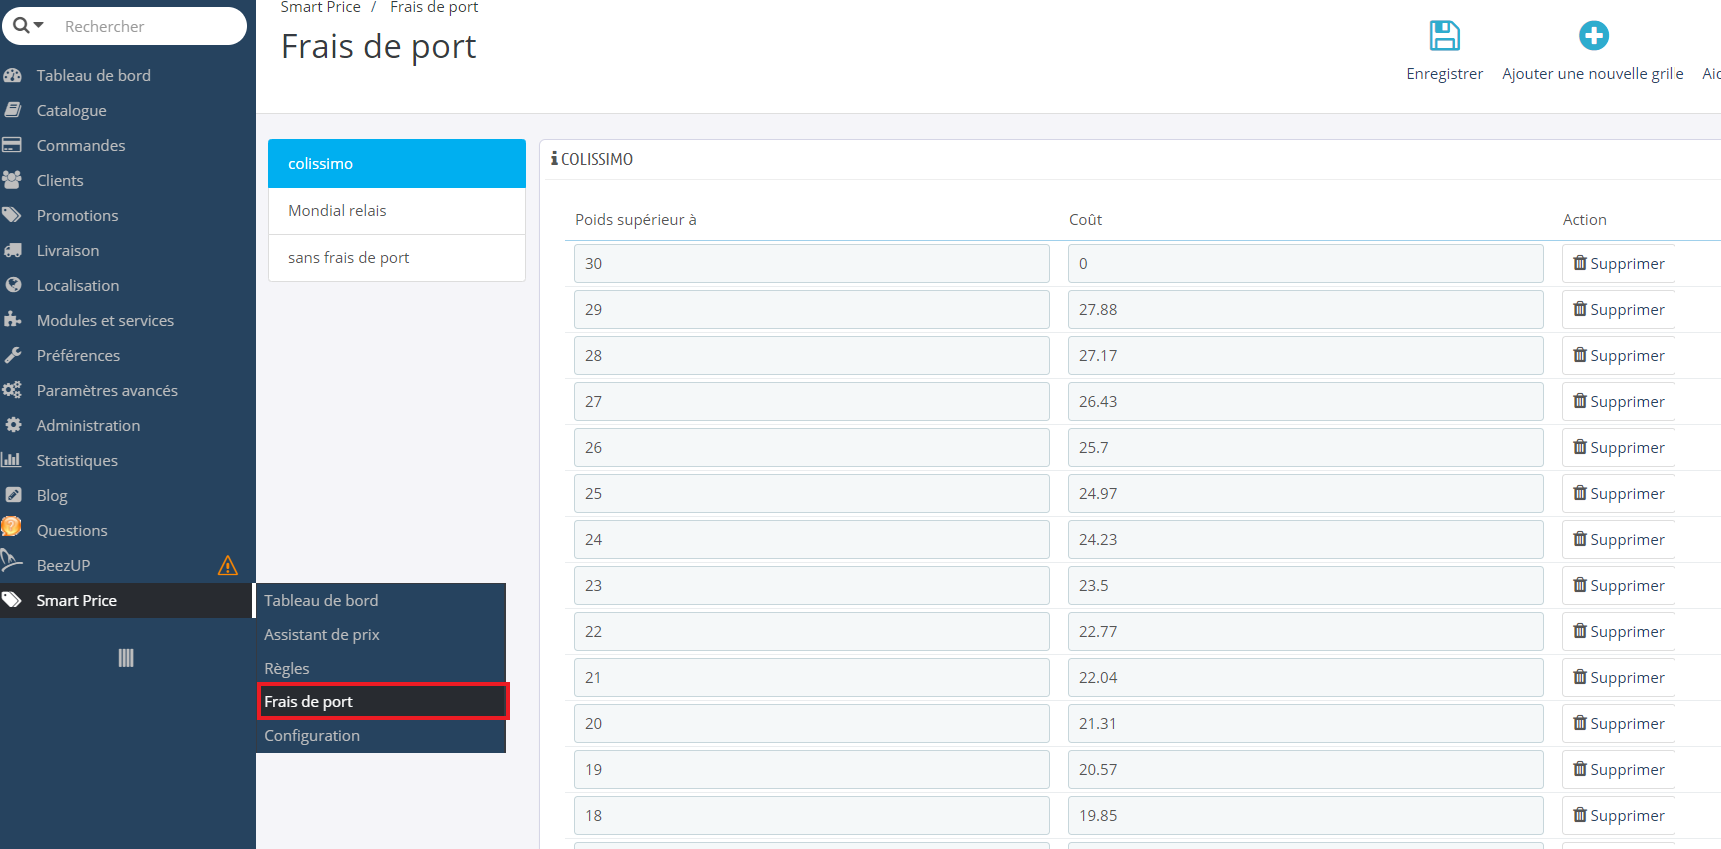Screen dimensions: 1721x849
Task: Click the Commandes credit card icon
Action: [13, 145]
